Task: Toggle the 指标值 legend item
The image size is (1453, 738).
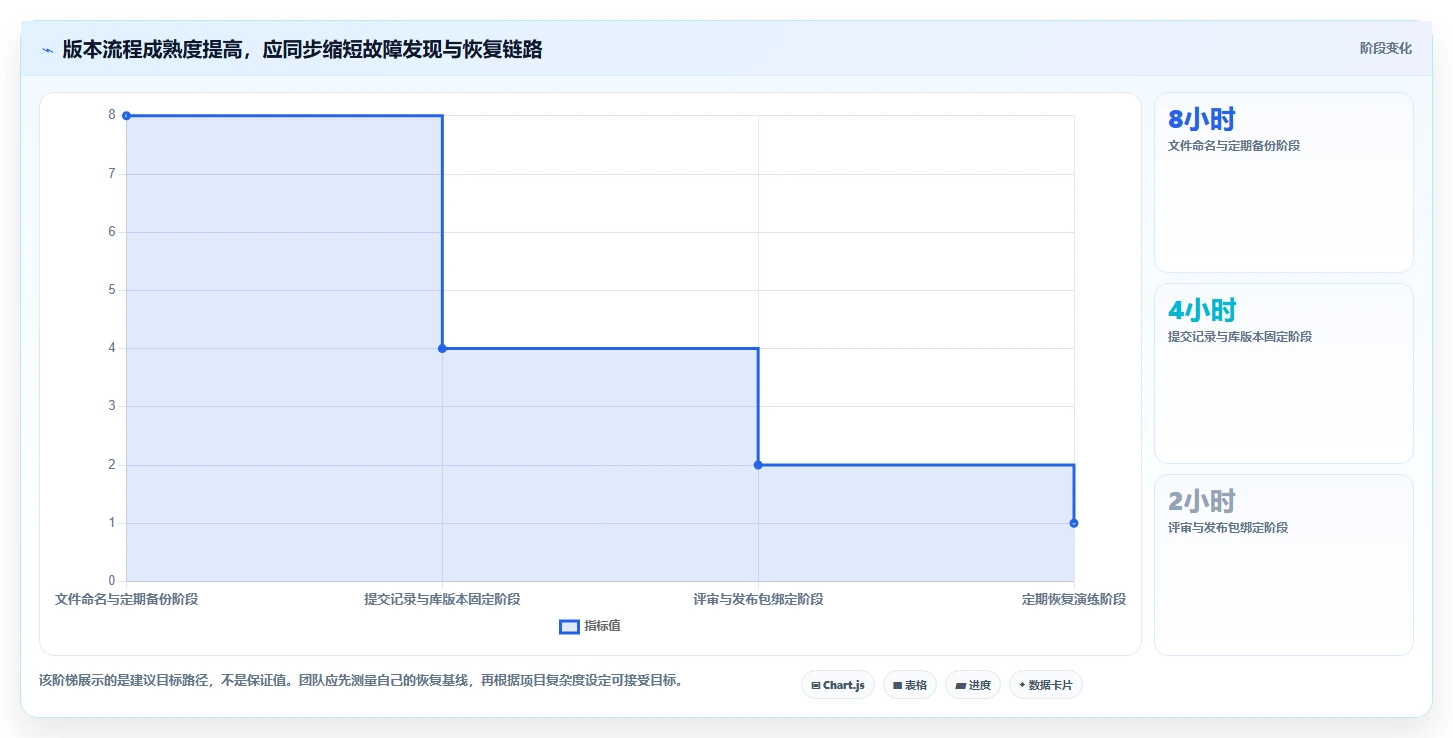Action: 590,626
